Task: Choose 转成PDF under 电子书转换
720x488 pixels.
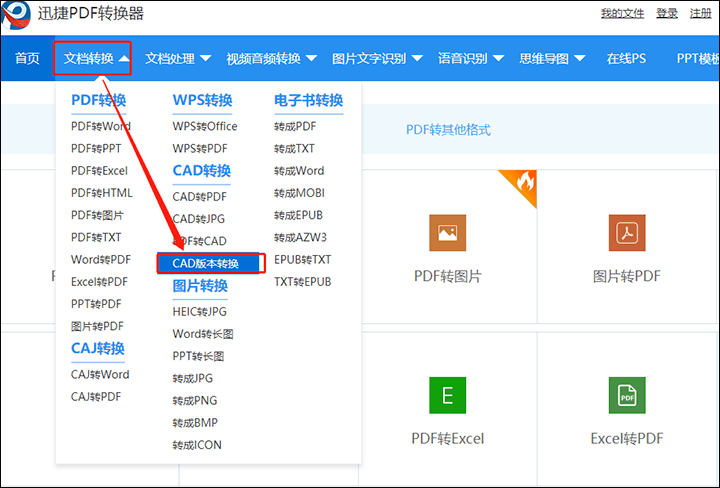Action: point(295,126)
